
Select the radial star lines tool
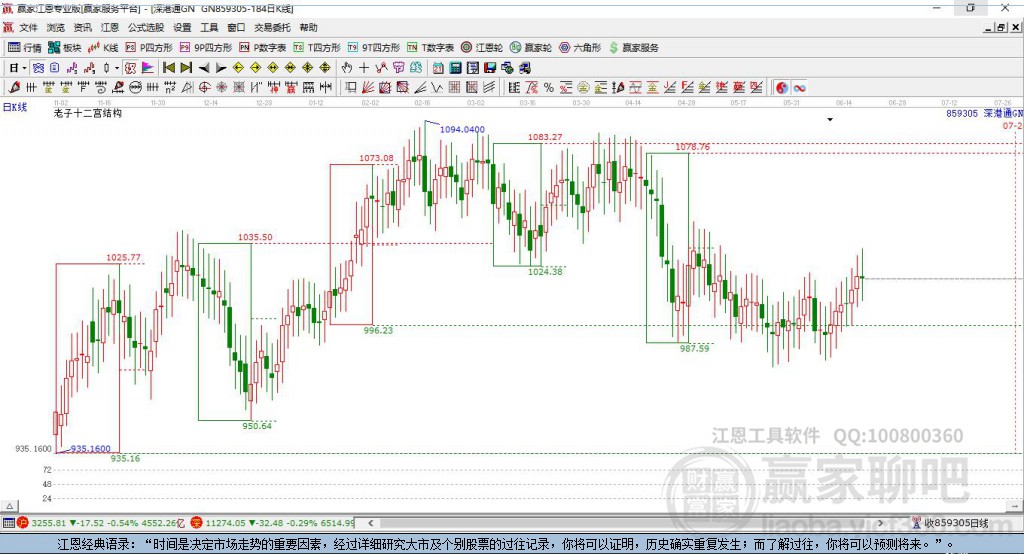222,88
